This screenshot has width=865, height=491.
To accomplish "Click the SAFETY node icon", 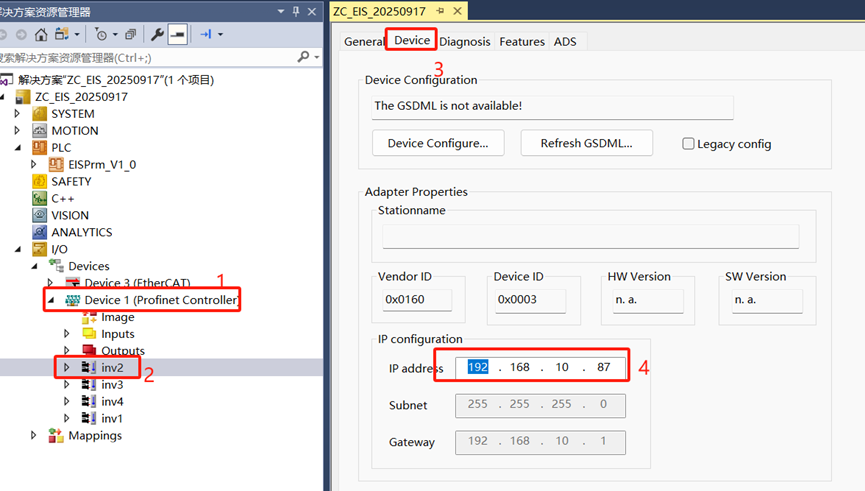I will coord(40,181).
